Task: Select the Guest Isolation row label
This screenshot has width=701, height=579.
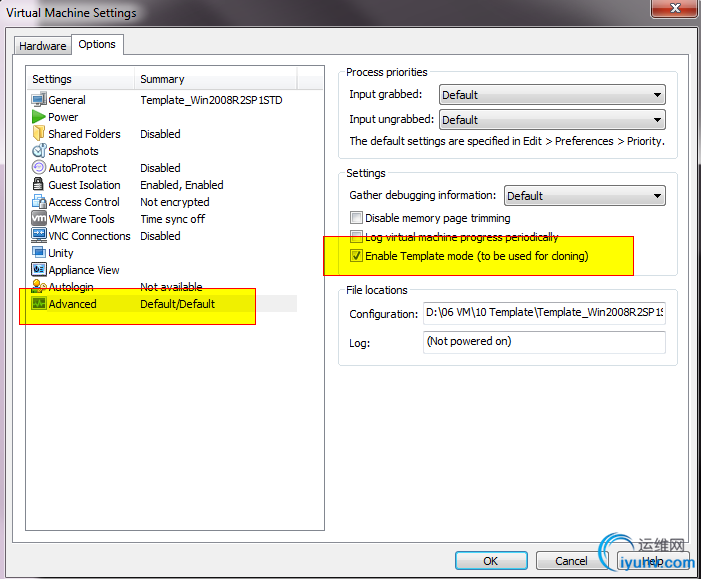Action: pyautogui.click(x=84, y=185)
